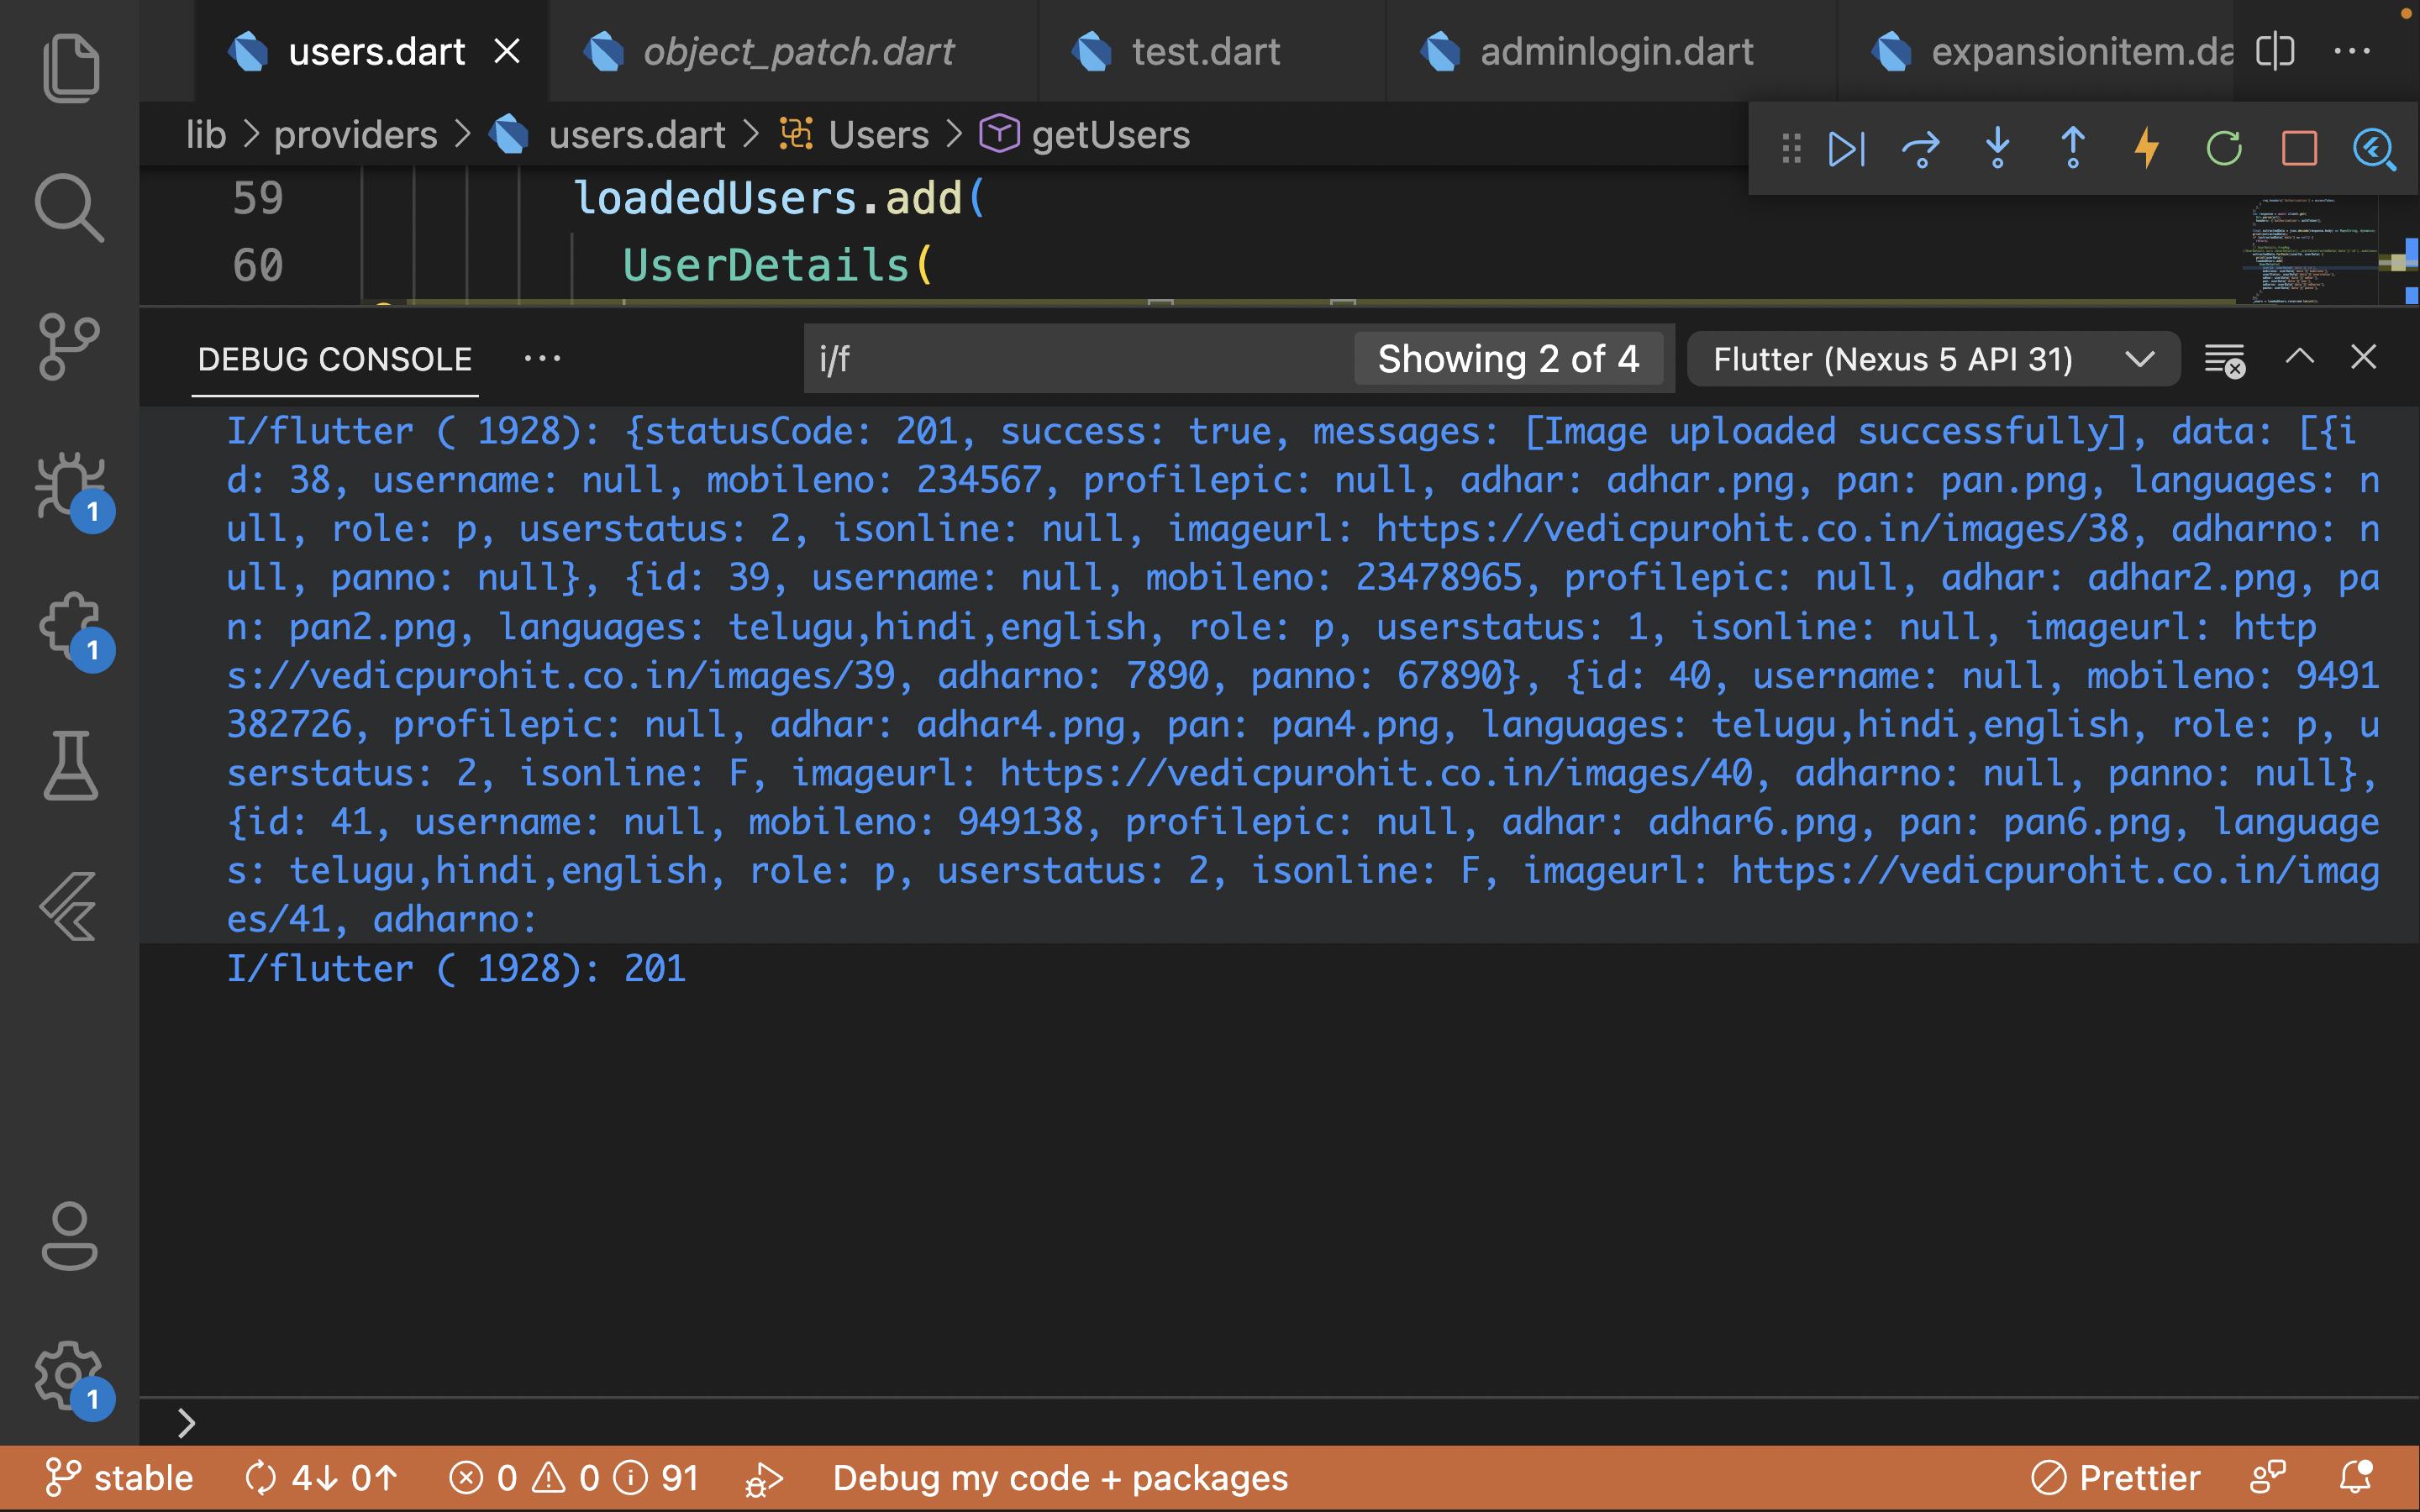Open the Source Control view

pyautogui.click(x=70, y=347)
